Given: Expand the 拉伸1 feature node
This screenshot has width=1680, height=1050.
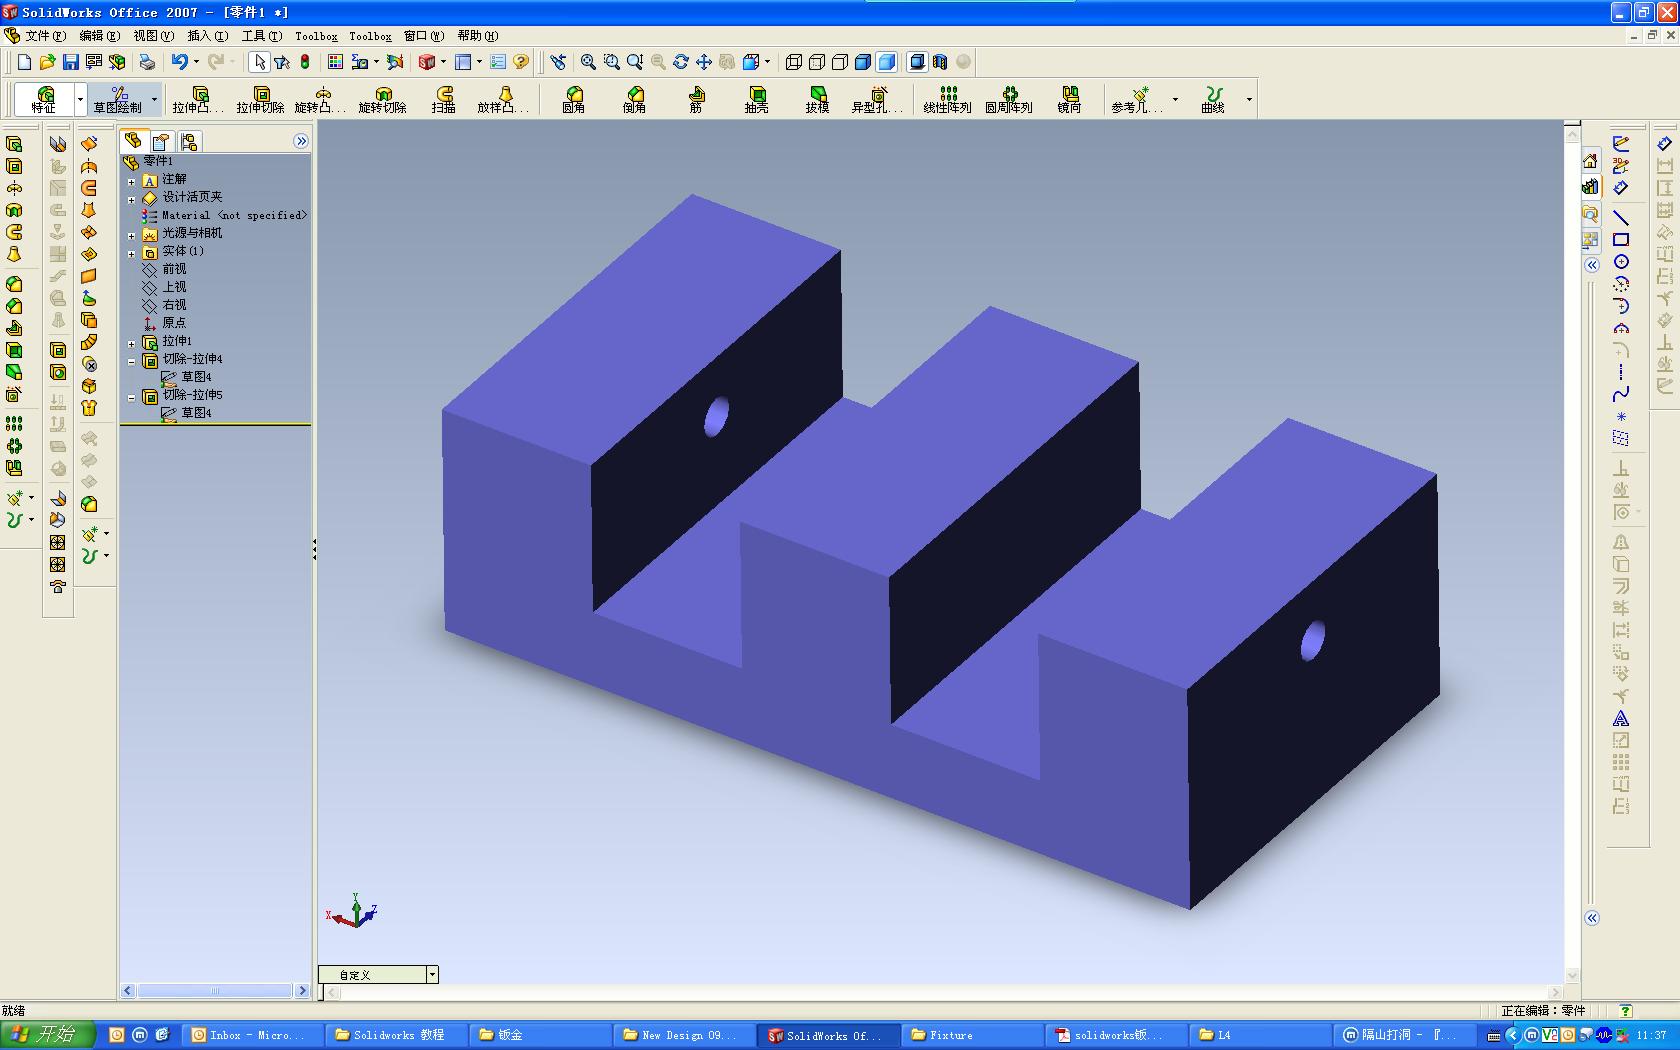Looking at the screenshot, I should 131,344.
